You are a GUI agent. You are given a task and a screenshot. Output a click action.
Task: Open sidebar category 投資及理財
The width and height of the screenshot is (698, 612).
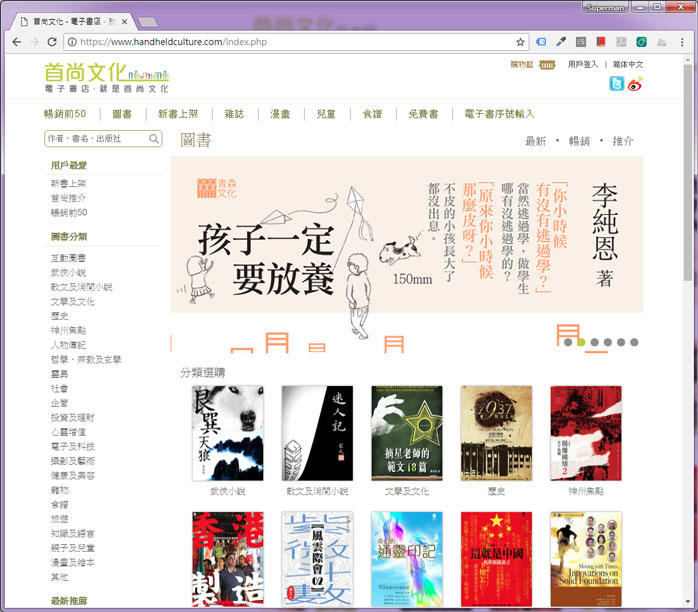point(73,417)
